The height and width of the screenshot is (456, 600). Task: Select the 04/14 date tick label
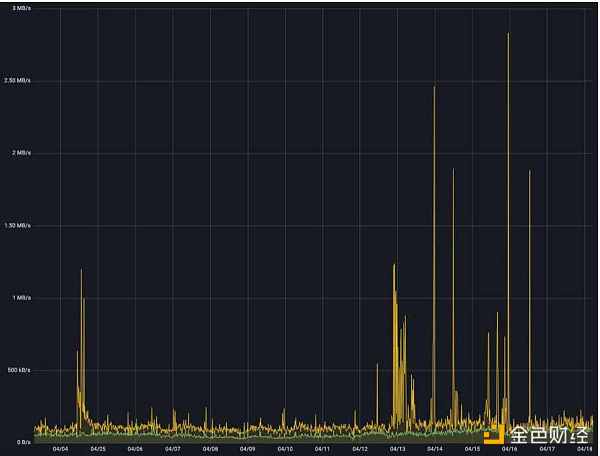(435, 449)
